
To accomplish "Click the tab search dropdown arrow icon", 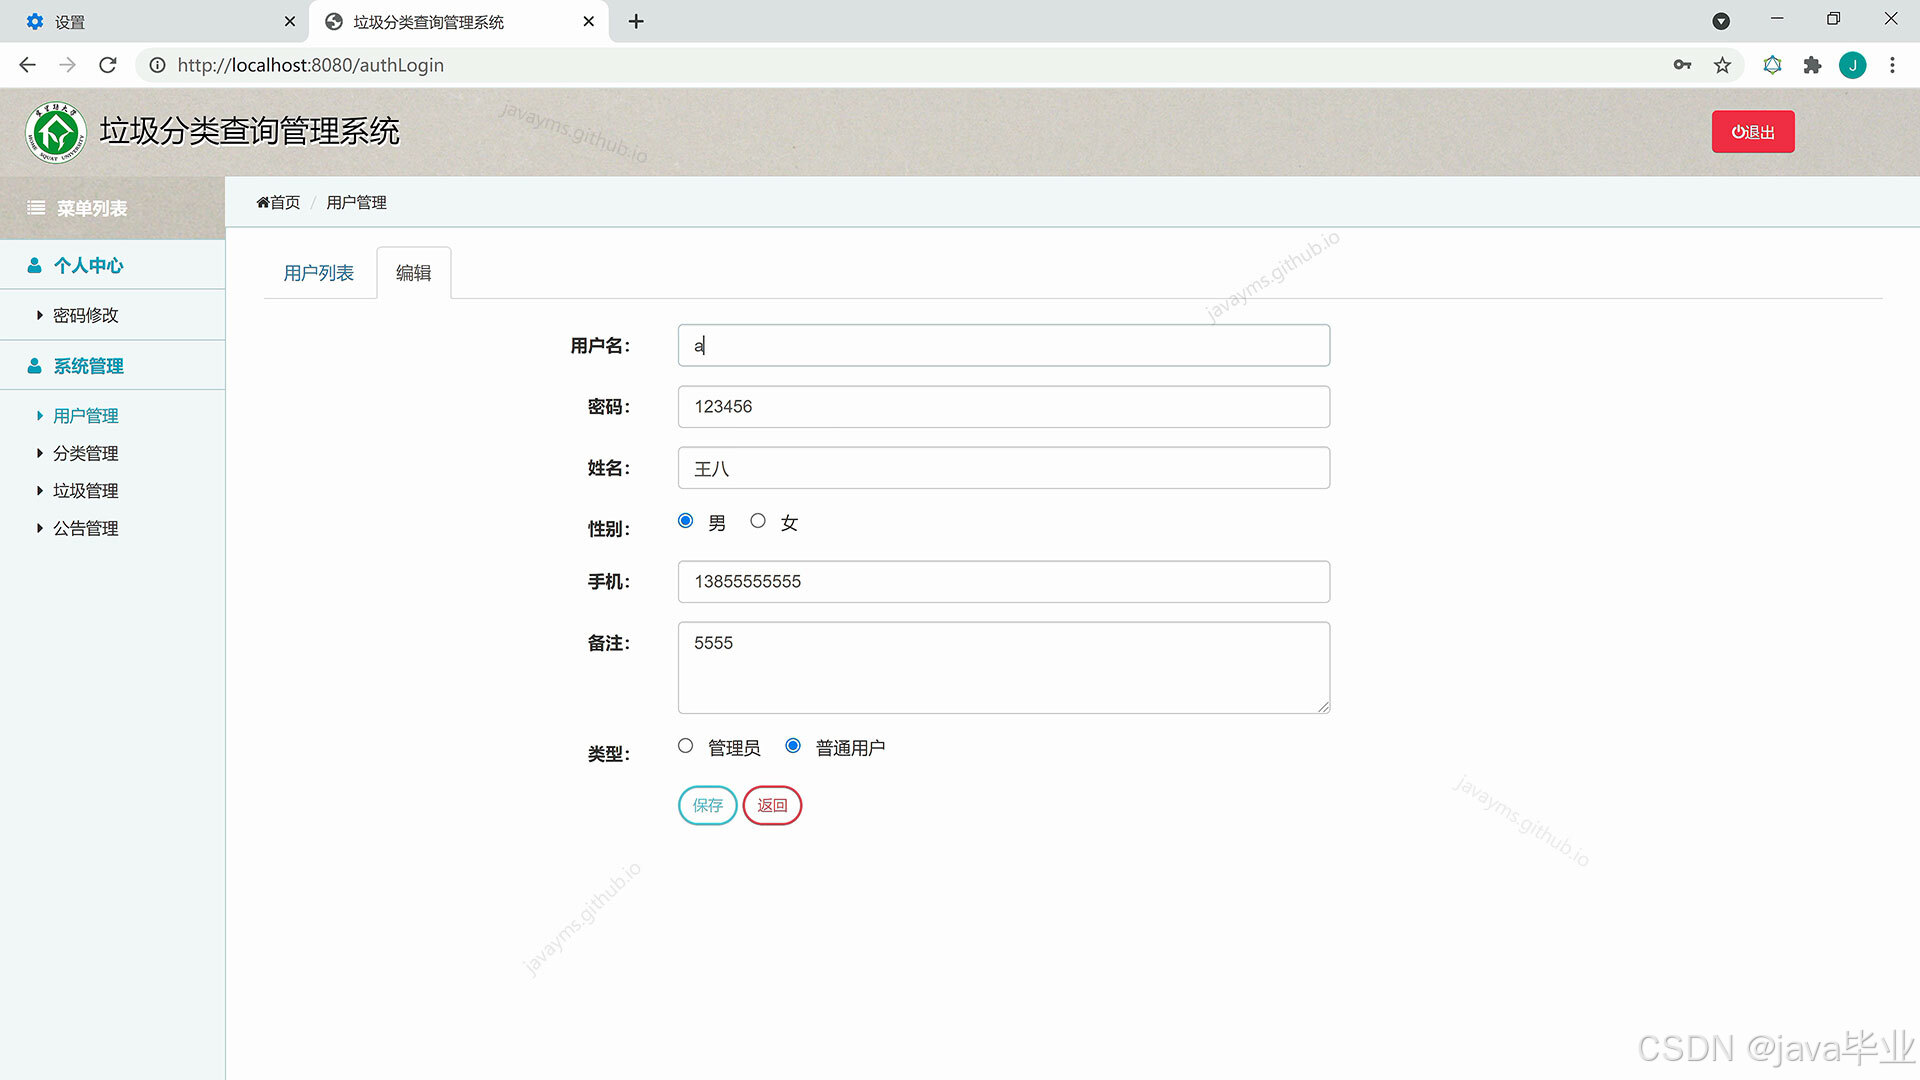I will (1721, 21).
